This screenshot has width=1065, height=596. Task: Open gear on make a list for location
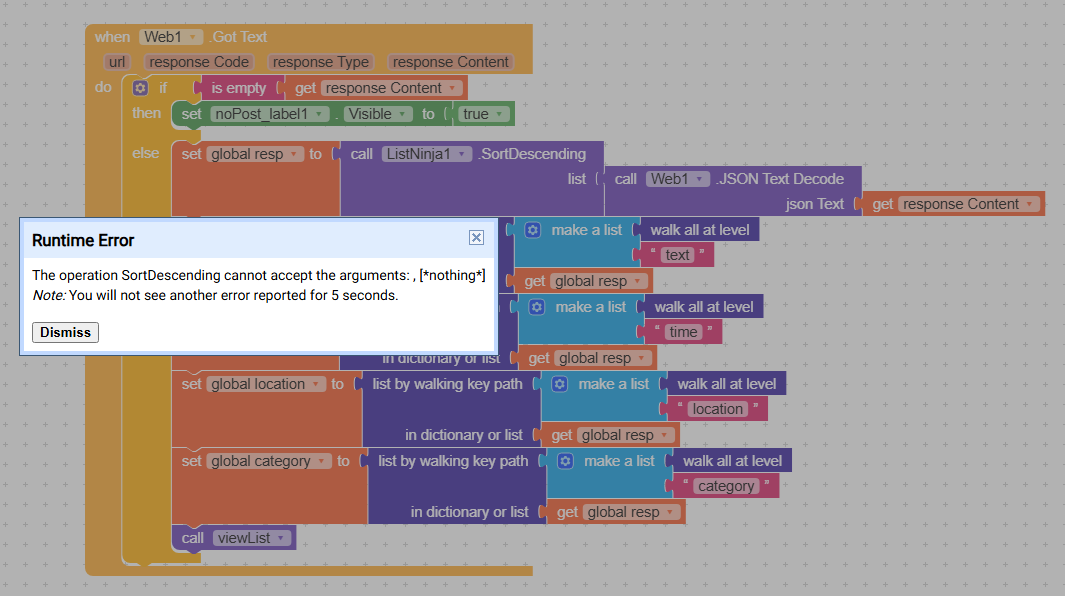pos(559,384)
